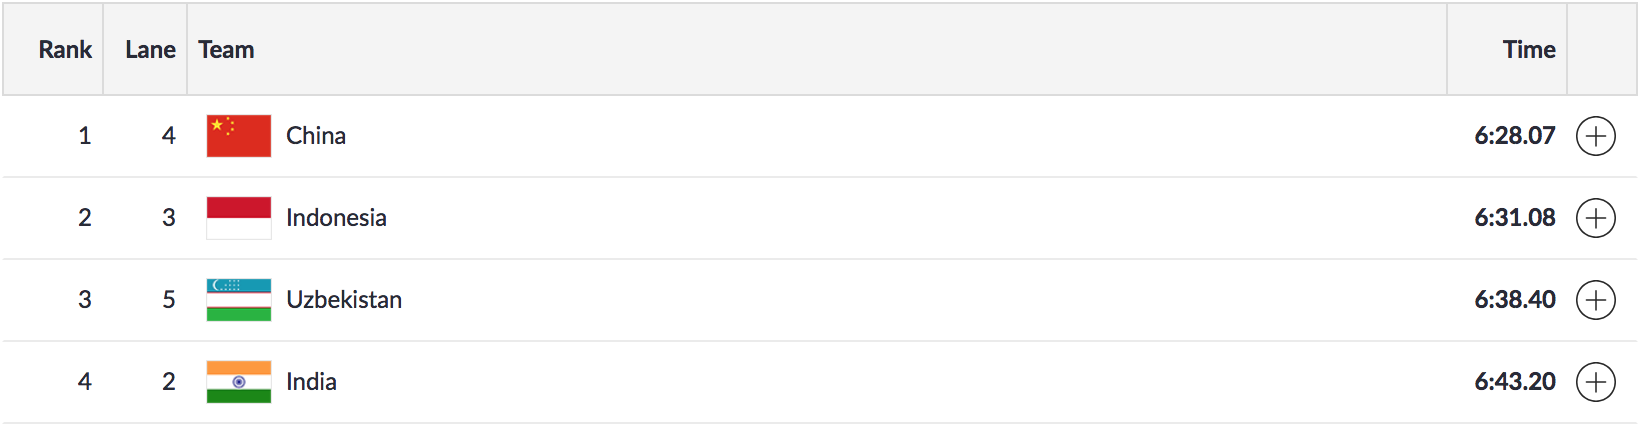The width and height of the screenshot is (1638, 428).
Task: Click the Indonesia flag icon
Action: pos(238,218)
